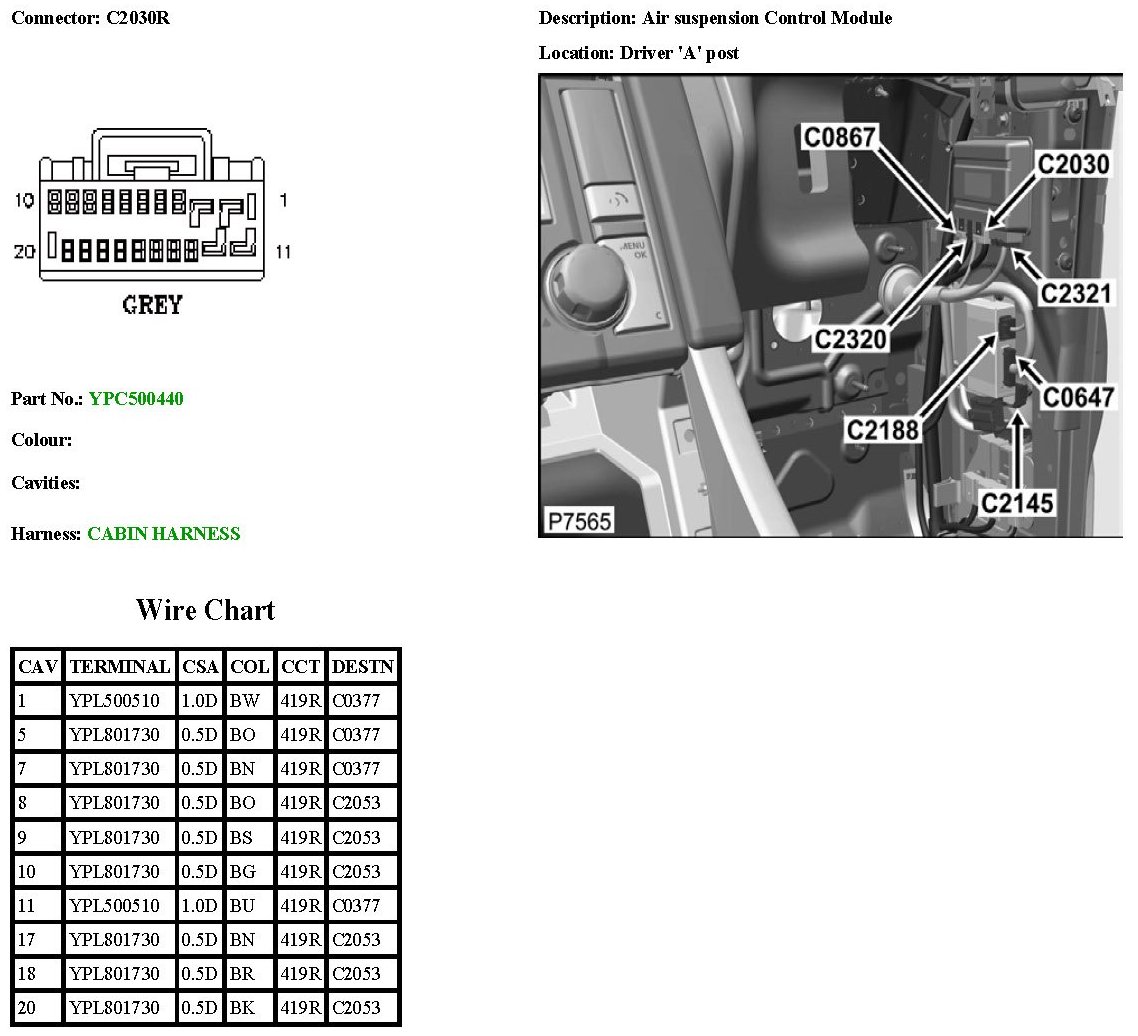
Task: Select the C2030 callout label
Action: pyautogui.click(x=1072, y=163)
